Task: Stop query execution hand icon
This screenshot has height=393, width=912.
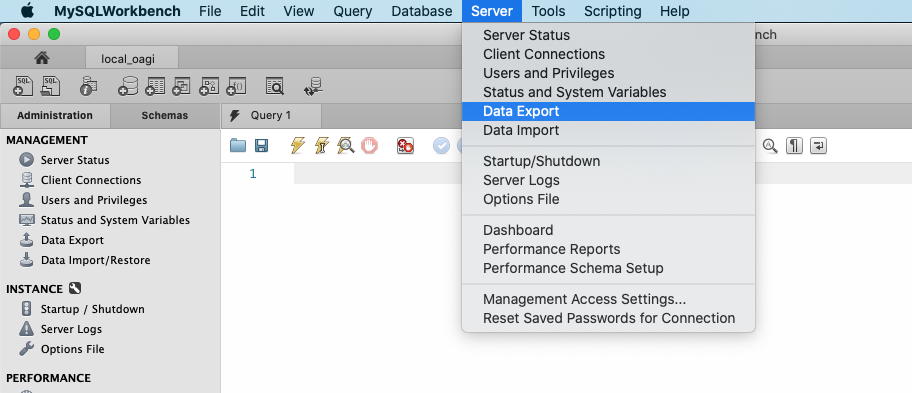Action: 369,145
